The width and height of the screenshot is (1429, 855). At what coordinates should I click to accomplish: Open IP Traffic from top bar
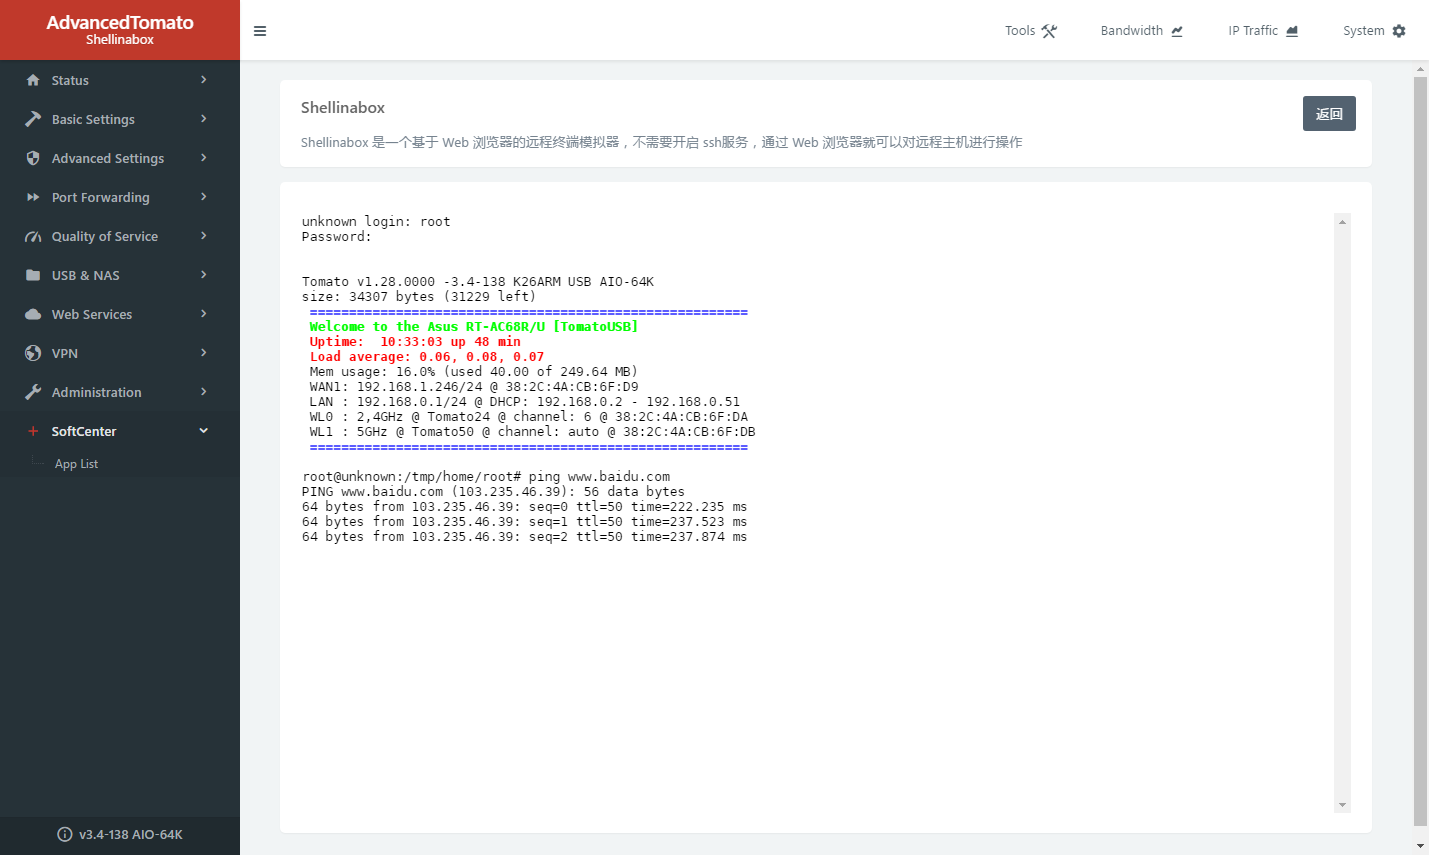coord(1262,31)
